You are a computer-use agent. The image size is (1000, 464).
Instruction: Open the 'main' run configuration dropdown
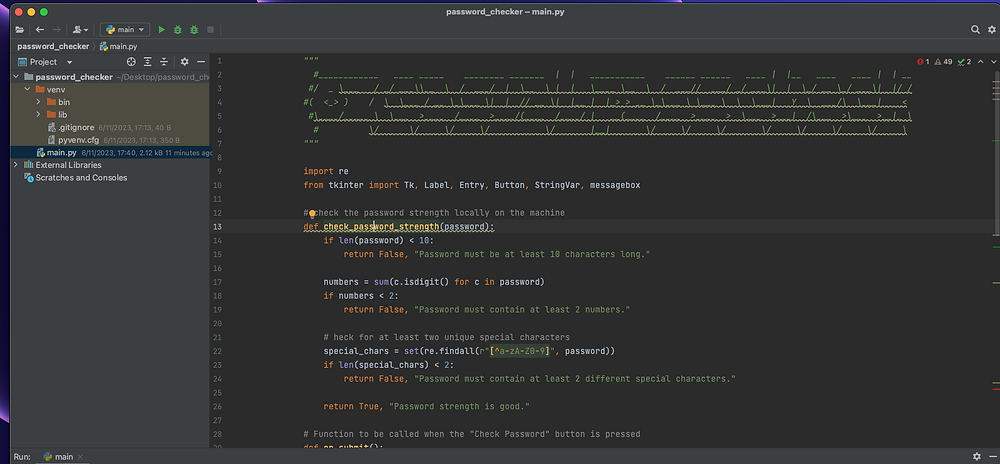coord(125,29)
